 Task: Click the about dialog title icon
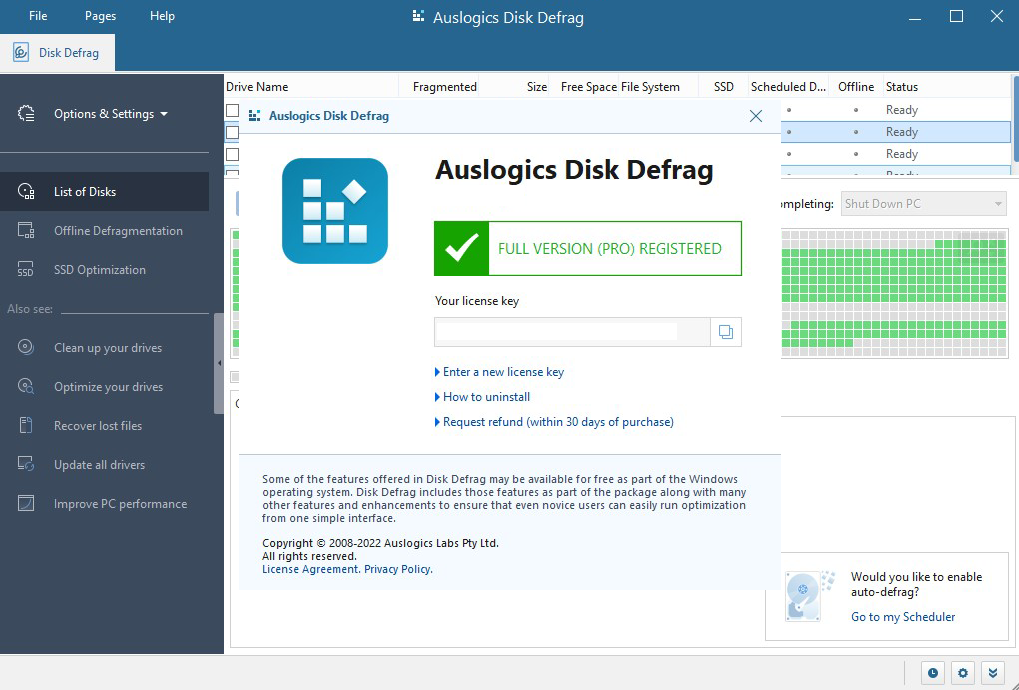tap(255, 116)
